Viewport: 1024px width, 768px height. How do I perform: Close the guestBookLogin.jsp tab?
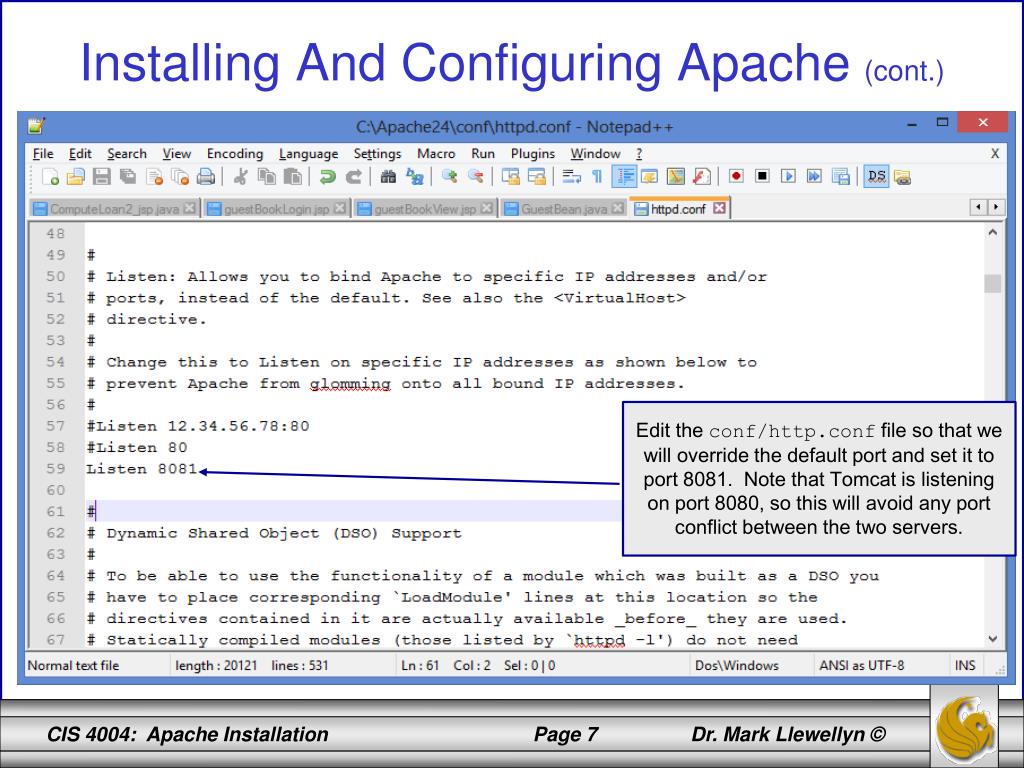340,208
